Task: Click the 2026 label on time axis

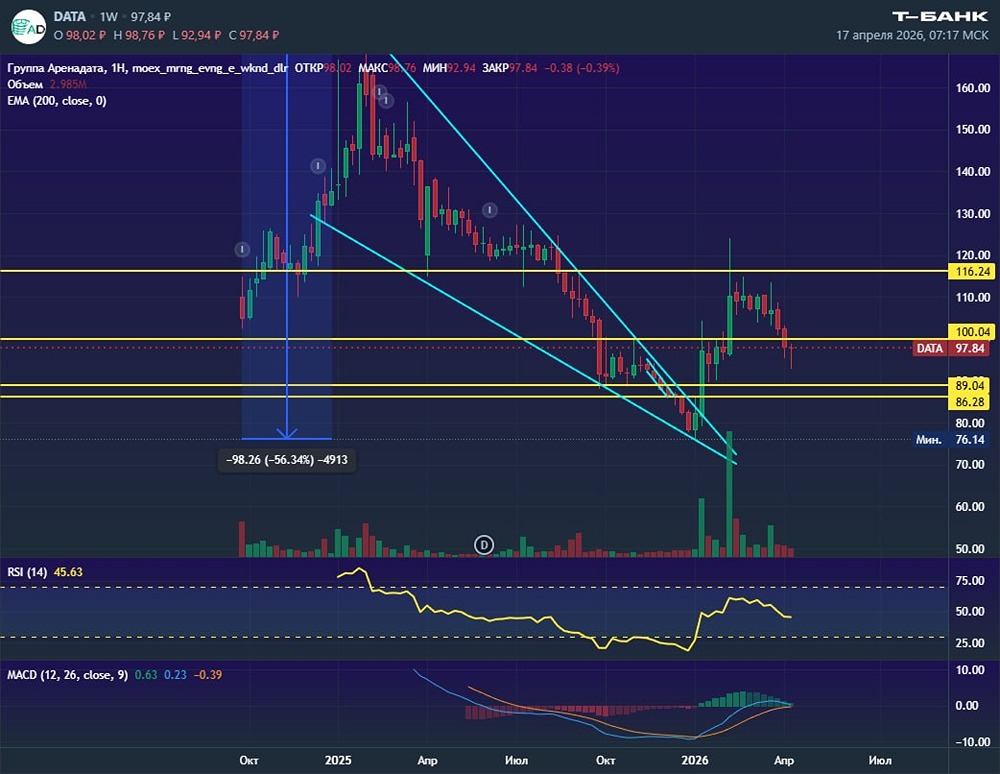Action: [x=695, y=760]
